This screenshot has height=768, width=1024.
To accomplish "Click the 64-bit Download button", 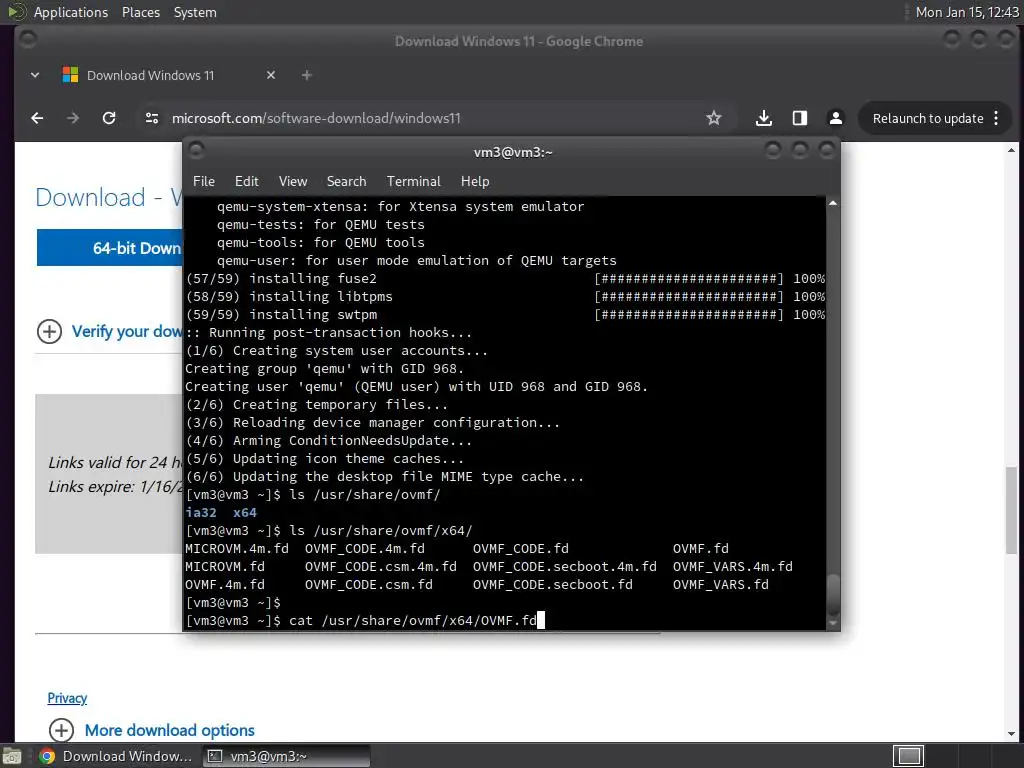I will [110, 248].
